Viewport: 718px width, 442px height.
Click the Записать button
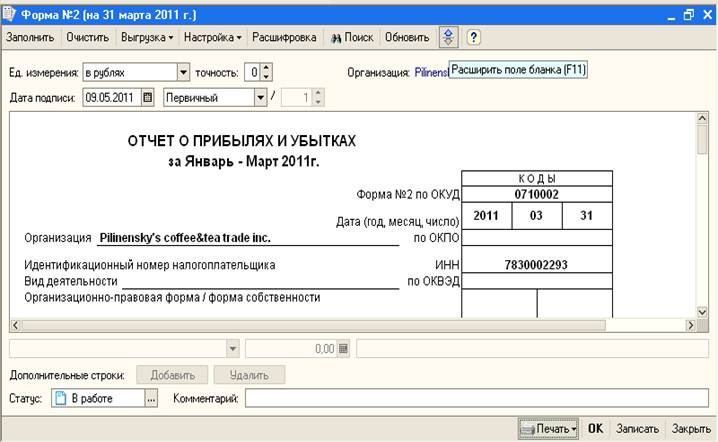tap(637, 429)
